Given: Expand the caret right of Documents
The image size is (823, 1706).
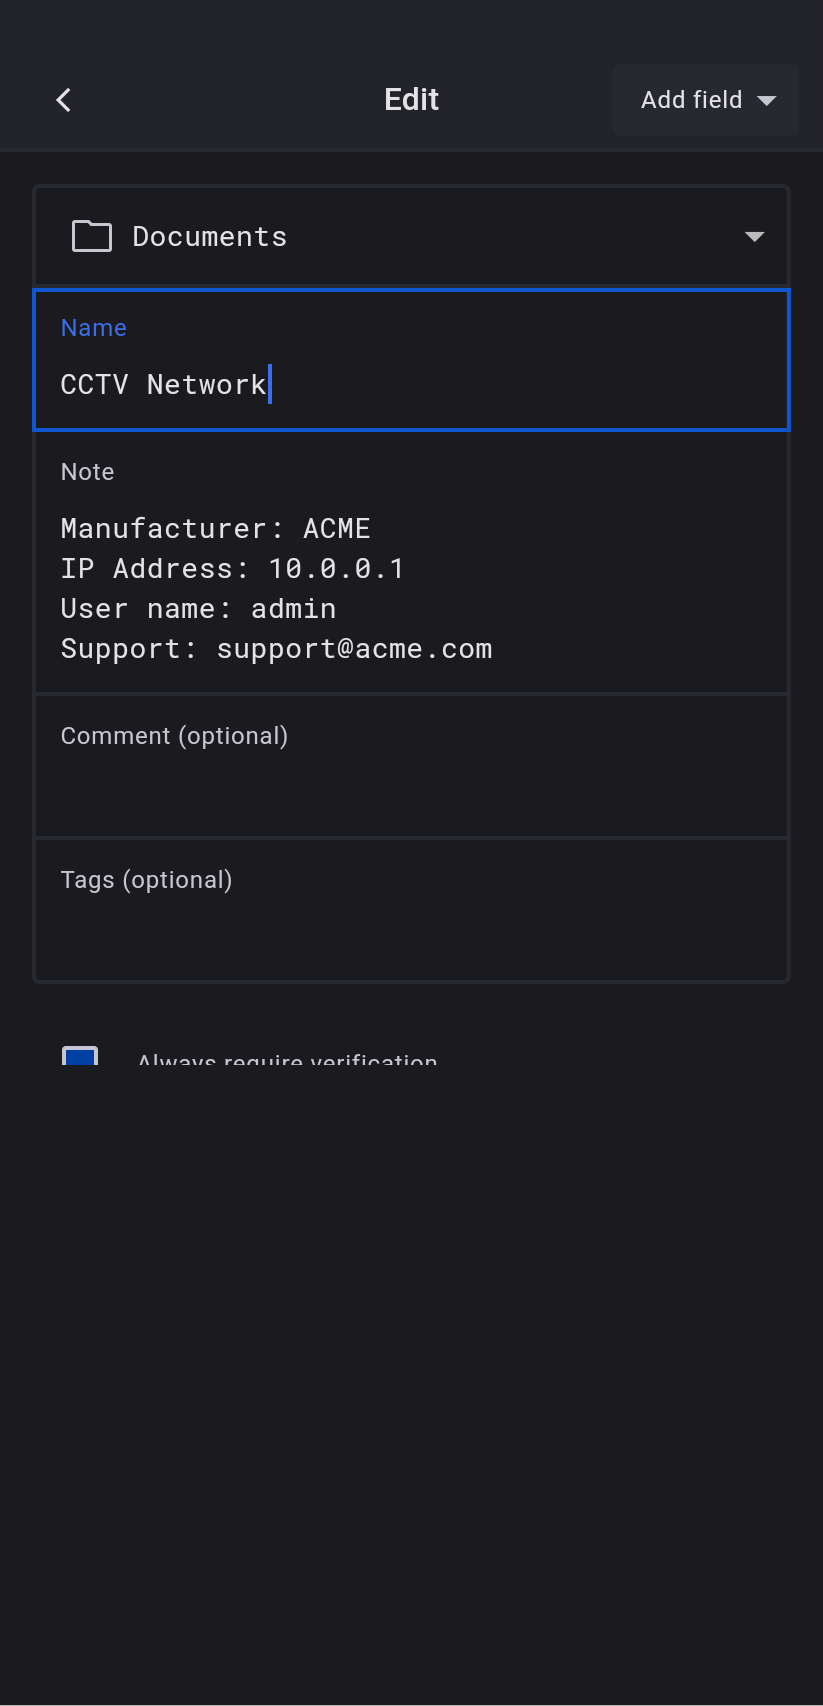Looking at the screenshot, I should pyautogui.click(x=754, y=237).
